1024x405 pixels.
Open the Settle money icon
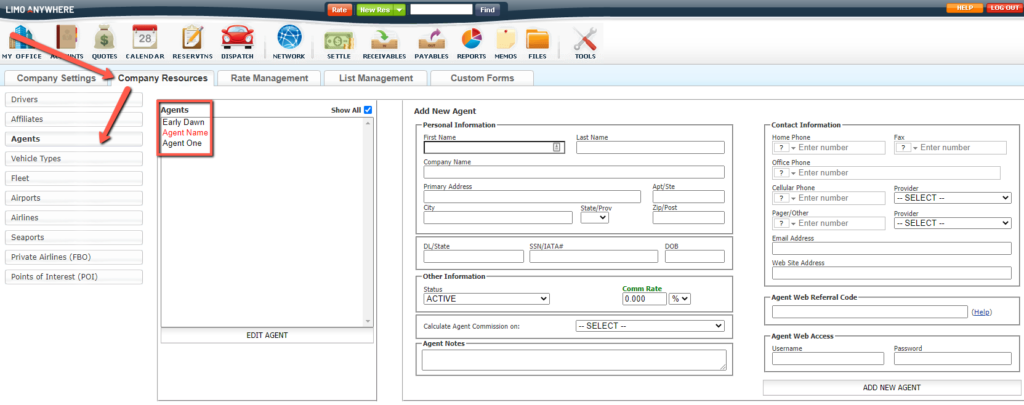coord(338,41)
